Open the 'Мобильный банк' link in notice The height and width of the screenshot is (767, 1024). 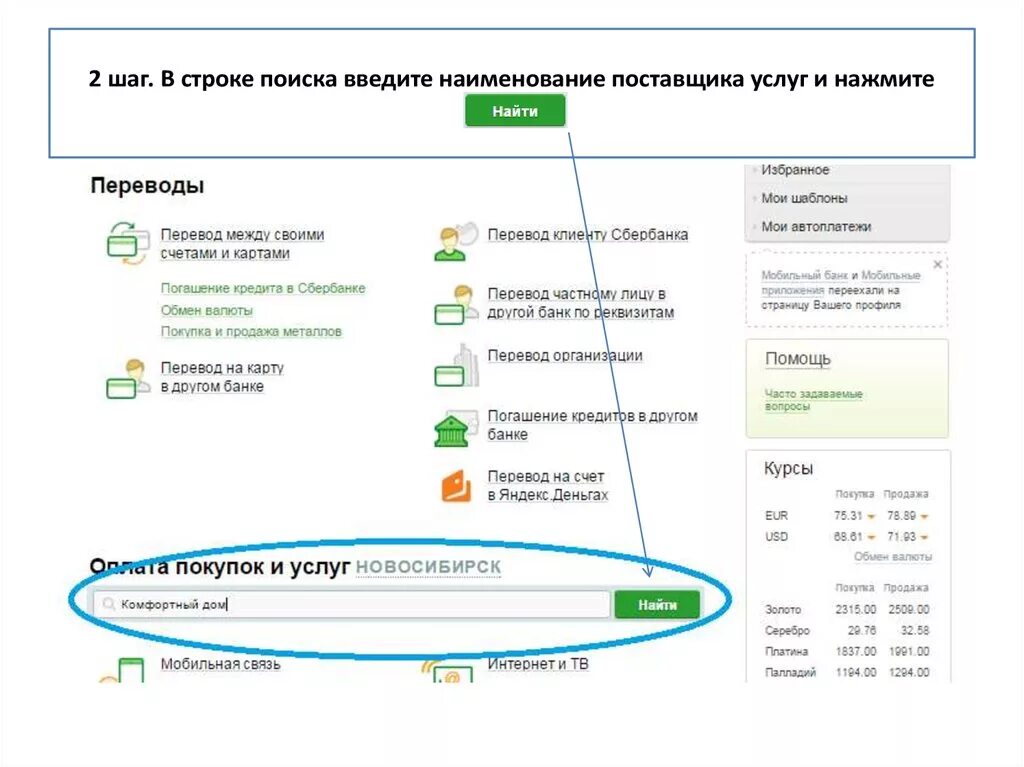click(x=805, y=276)
